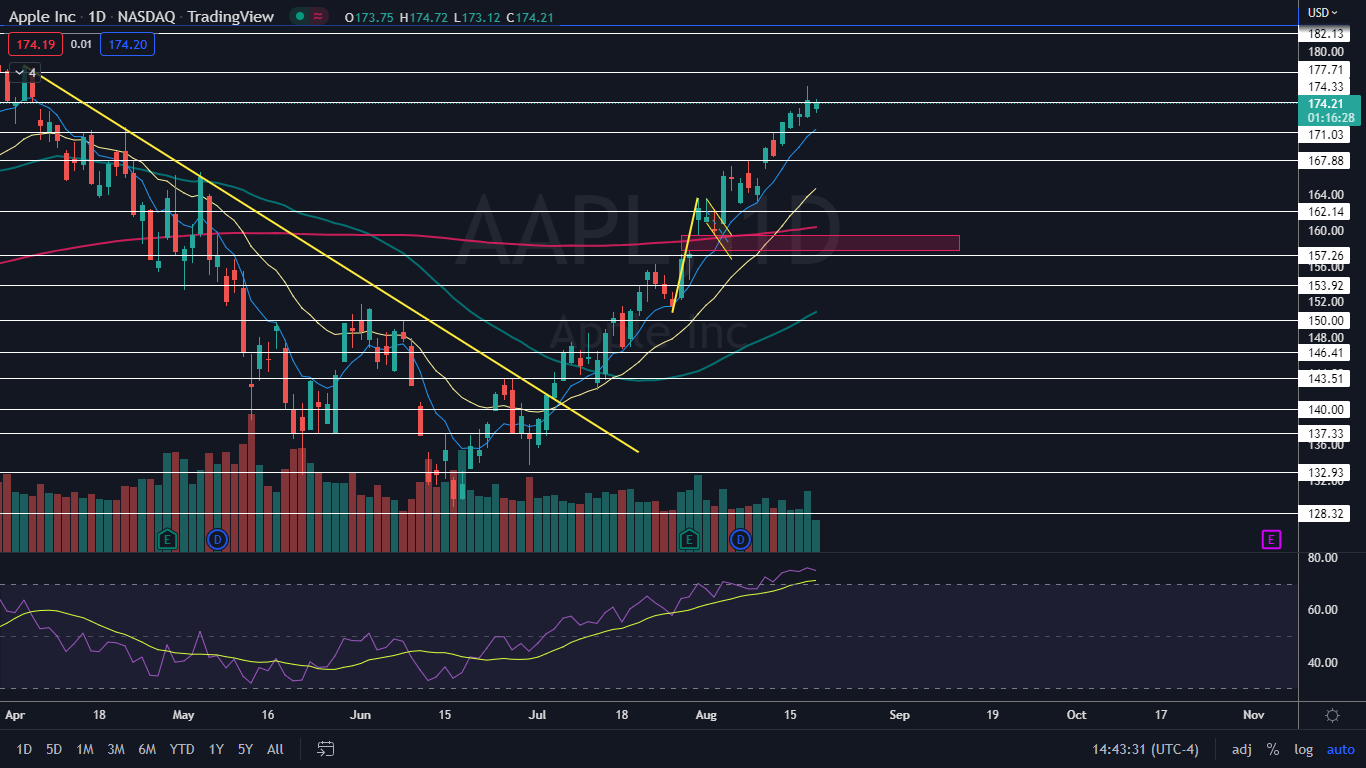
Task: Click the 137.33 price level label
Action: point(1325,434)
